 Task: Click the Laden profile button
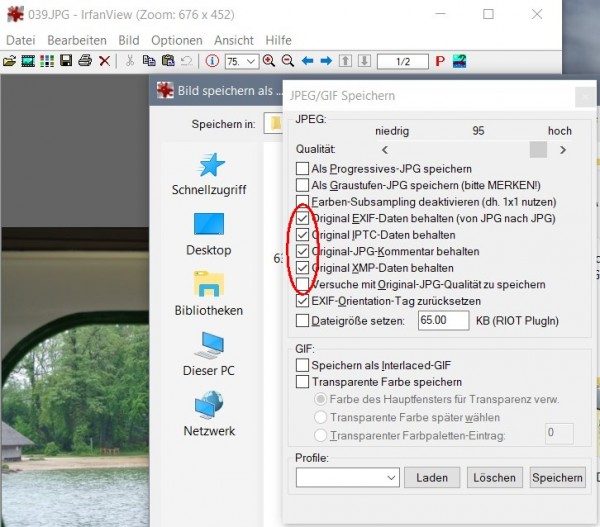432,477
